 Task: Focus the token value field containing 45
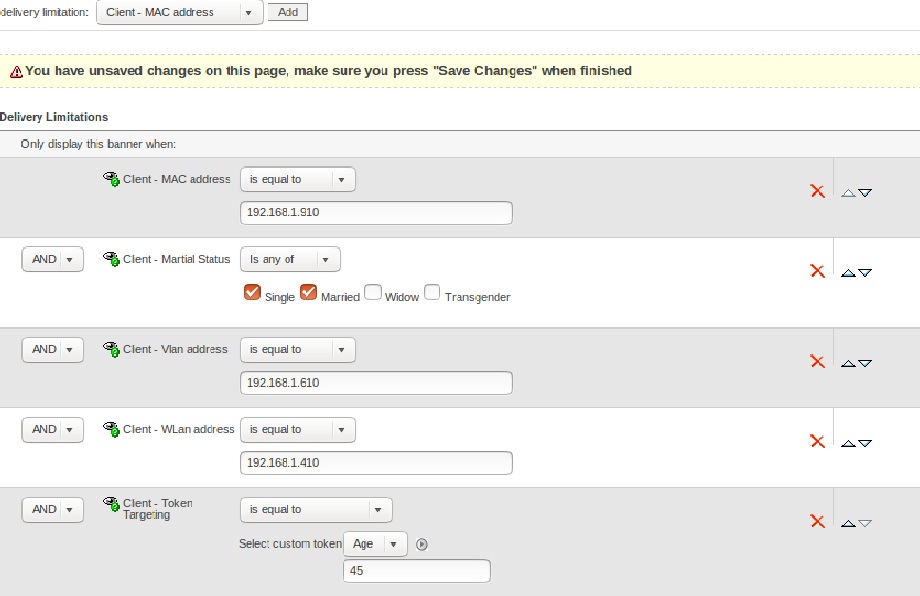click(x=416, y=571)
